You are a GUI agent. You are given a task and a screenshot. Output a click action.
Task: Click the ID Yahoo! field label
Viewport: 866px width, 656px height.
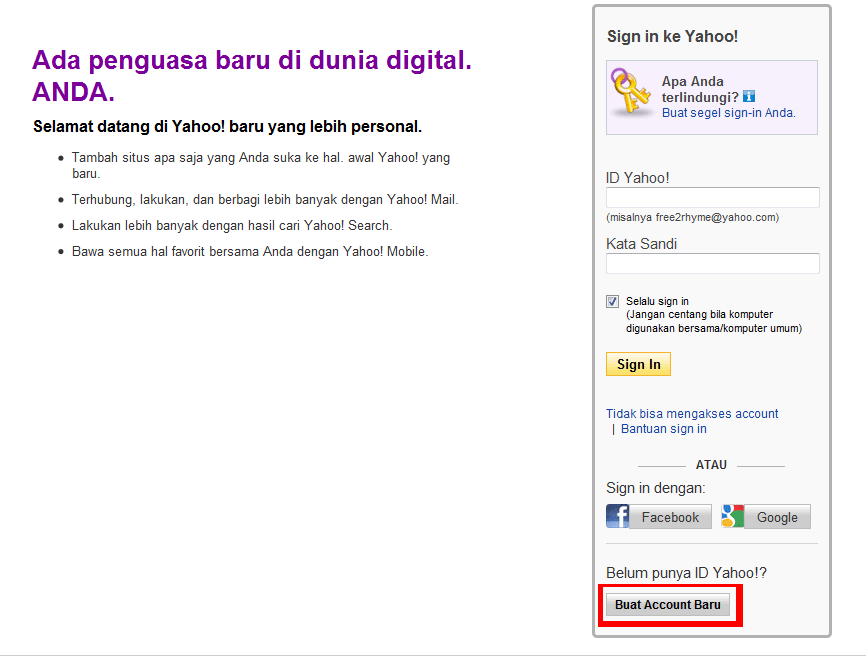click(x=637, y=178)
